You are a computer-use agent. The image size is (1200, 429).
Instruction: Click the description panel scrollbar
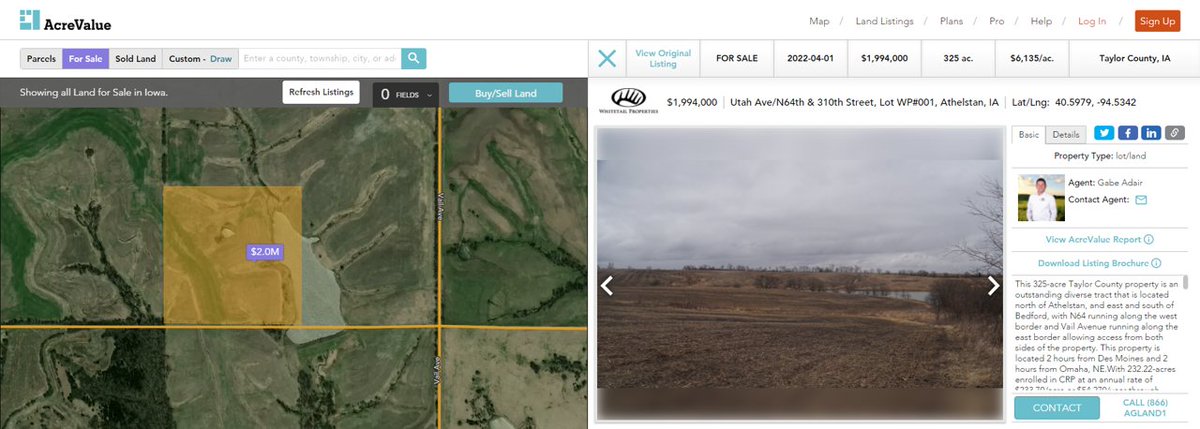pos(1186,285)
